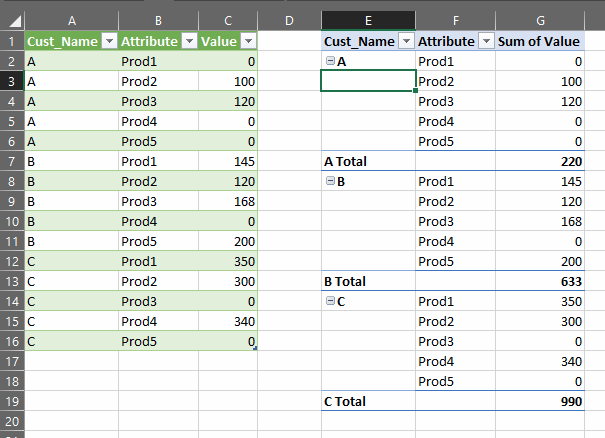This screenshot has height=438, width=605.
Task: Click the value 145 in column C
Action: 228,161
